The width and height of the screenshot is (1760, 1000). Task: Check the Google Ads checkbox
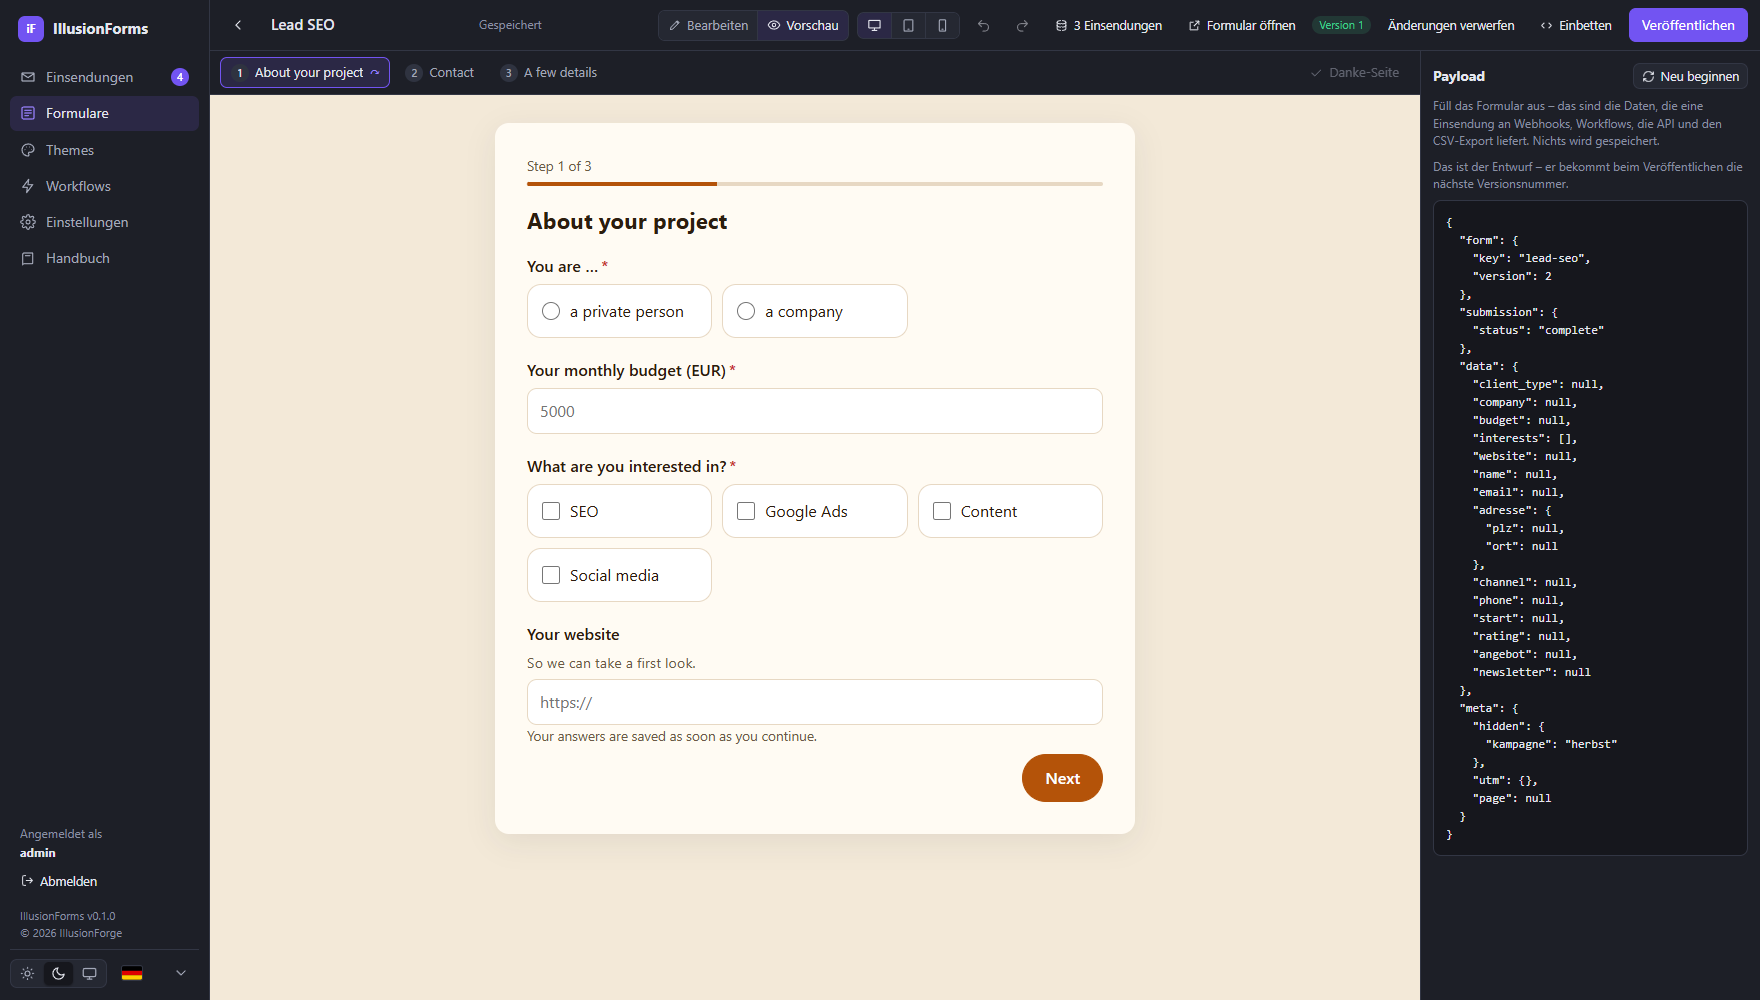[814, 511]
